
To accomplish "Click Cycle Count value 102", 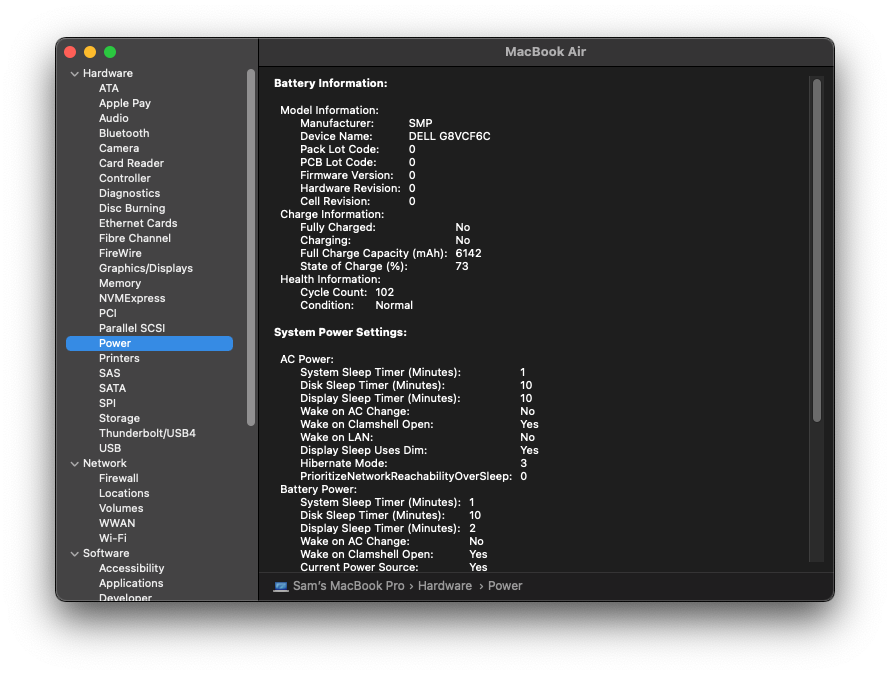I will pos(384,292).
